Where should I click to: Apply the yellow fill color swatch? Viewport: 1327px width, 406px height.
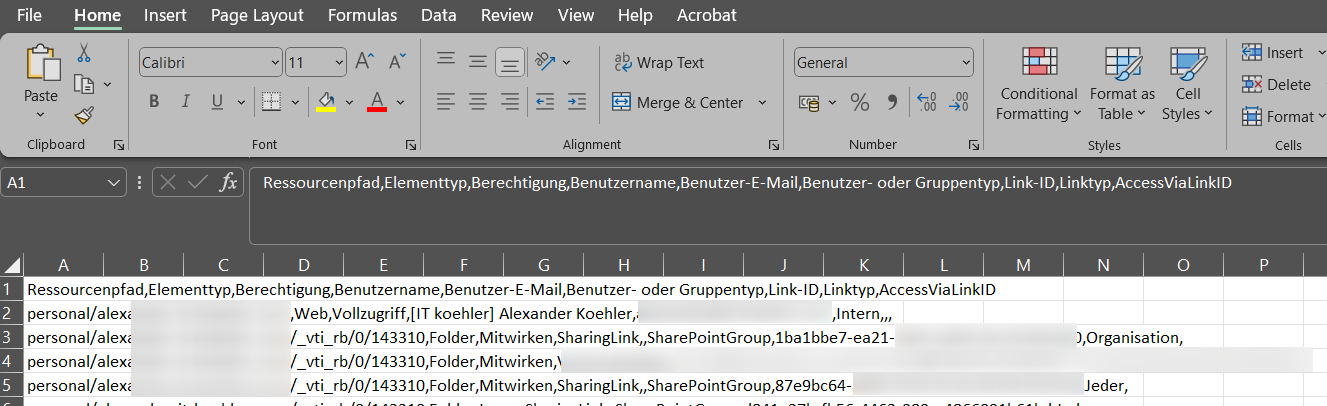pos(326,102)
